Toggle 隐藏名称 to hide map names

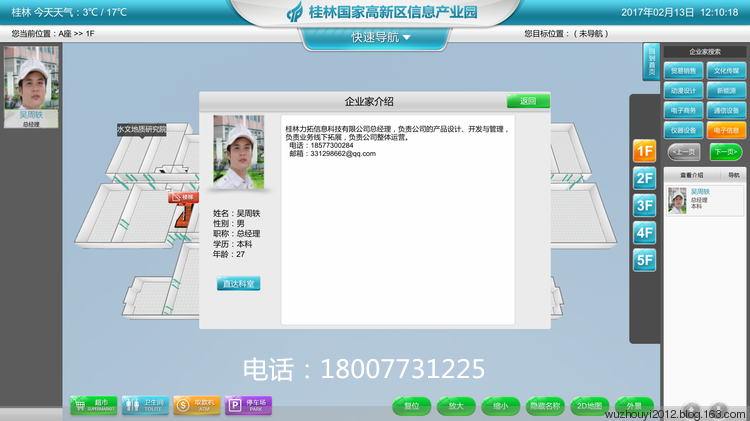point(545,405)
